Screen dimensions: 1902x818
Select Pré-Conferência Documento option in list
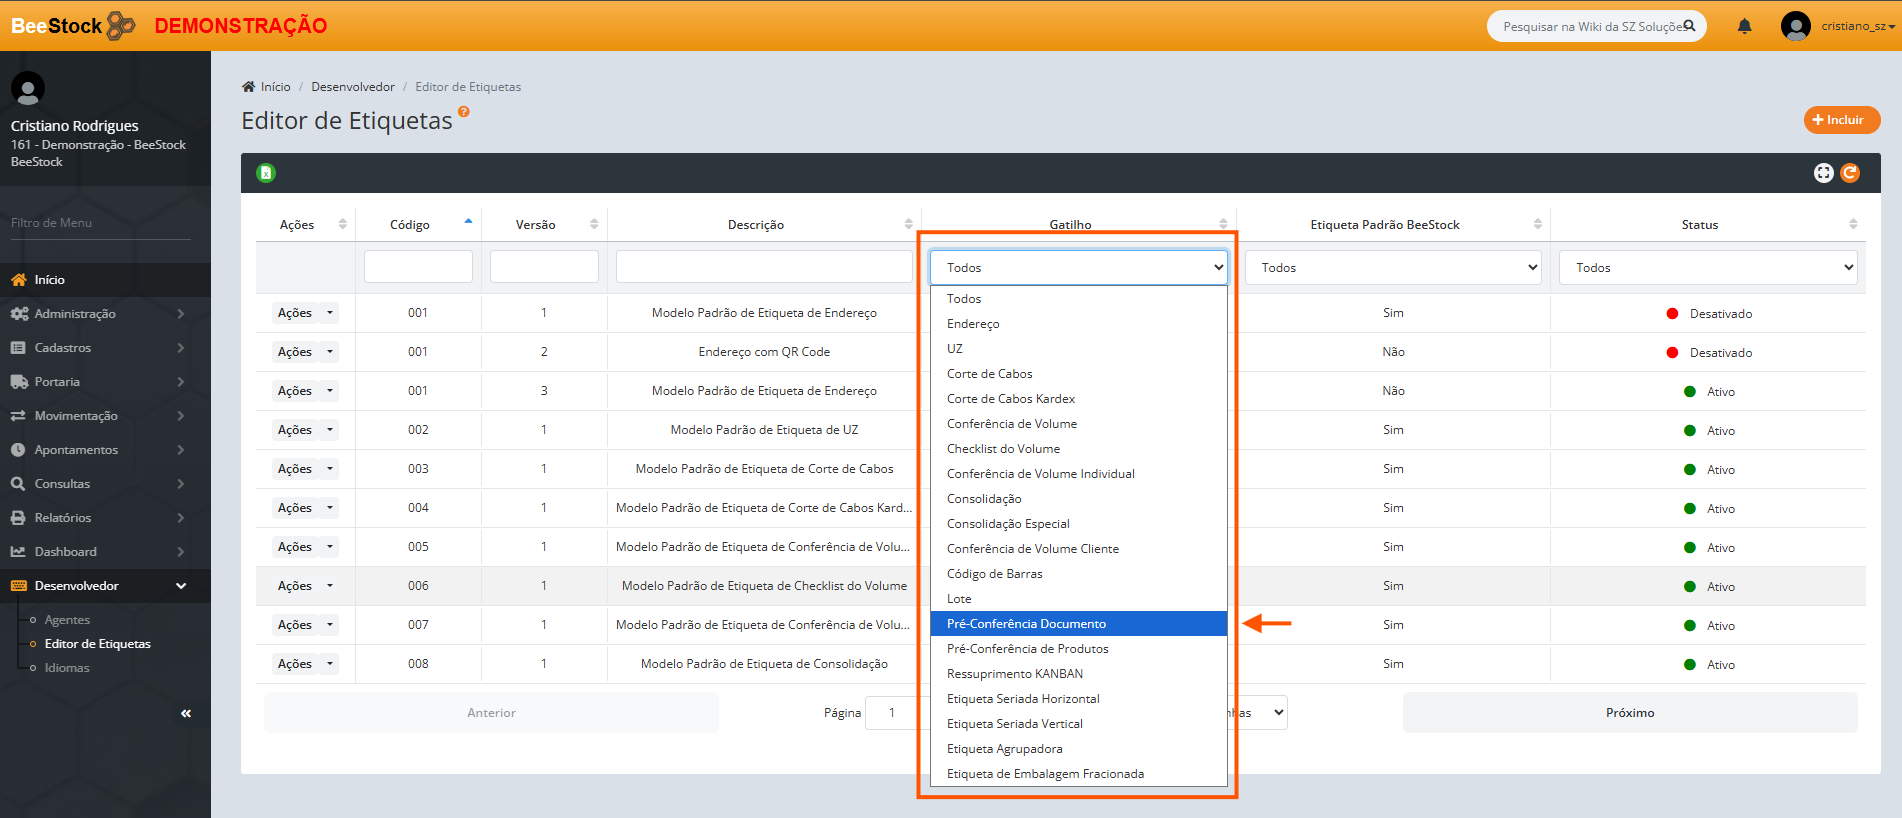pos(1026,623)
